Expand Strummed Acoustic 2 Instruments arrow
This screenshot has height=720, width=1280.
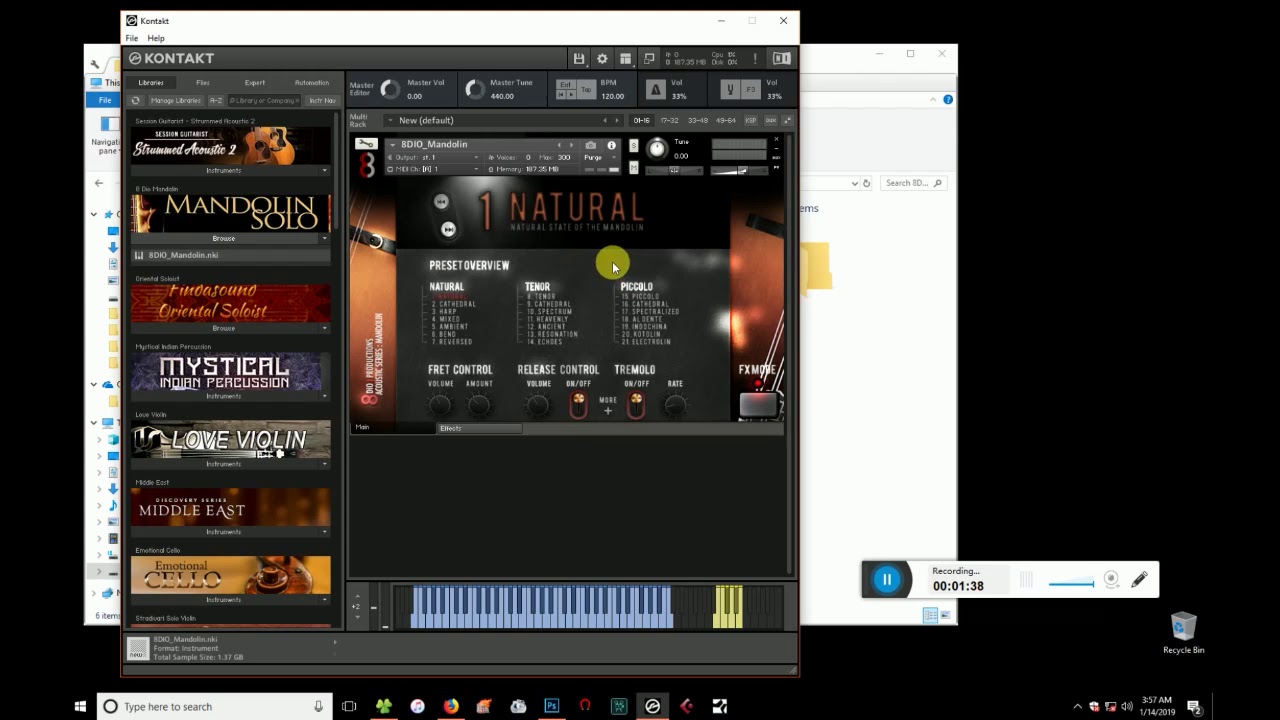pos(324,171)
